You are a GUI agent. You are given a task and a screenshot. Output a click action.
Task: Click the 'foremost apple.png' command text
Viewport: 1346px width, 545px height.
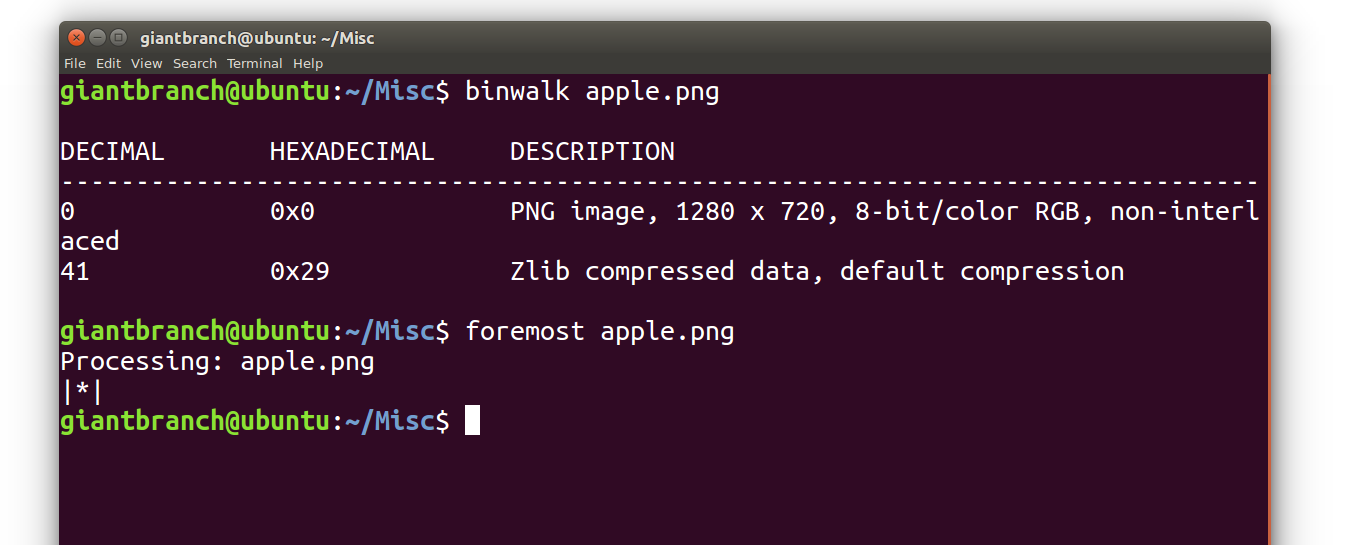[x=600, y=331]
